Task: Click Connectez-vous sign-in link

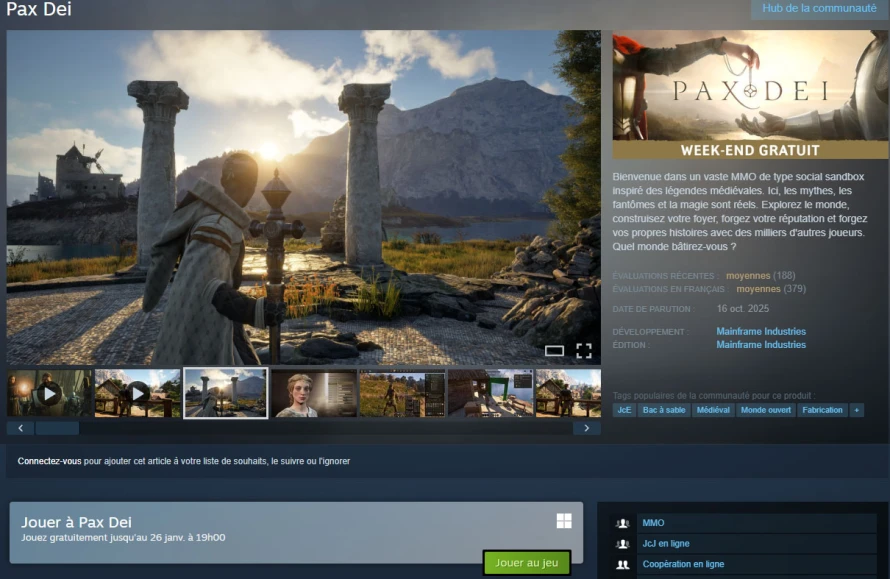Action: (49, 461)
